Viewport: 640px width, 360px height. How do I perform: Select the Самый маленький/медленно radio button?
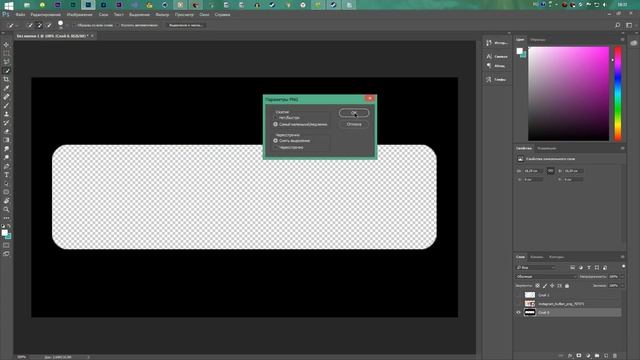(x=276, y=124)
